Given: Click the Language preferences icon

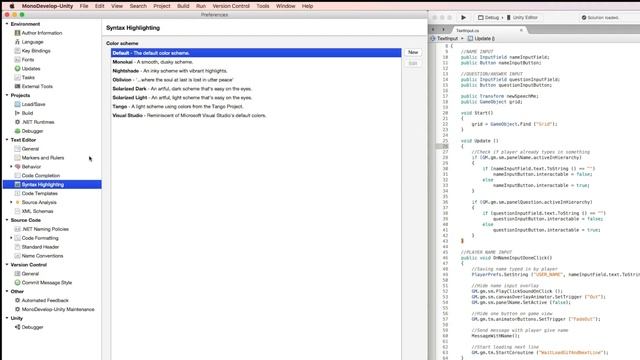Looking at the screenshot, I should click(17, 42).
